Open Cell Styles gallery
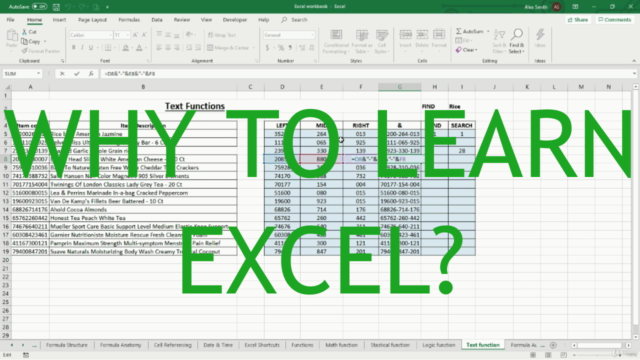Image resolution: width=640 pixels, height=360 pixels. tap(382, 41)
